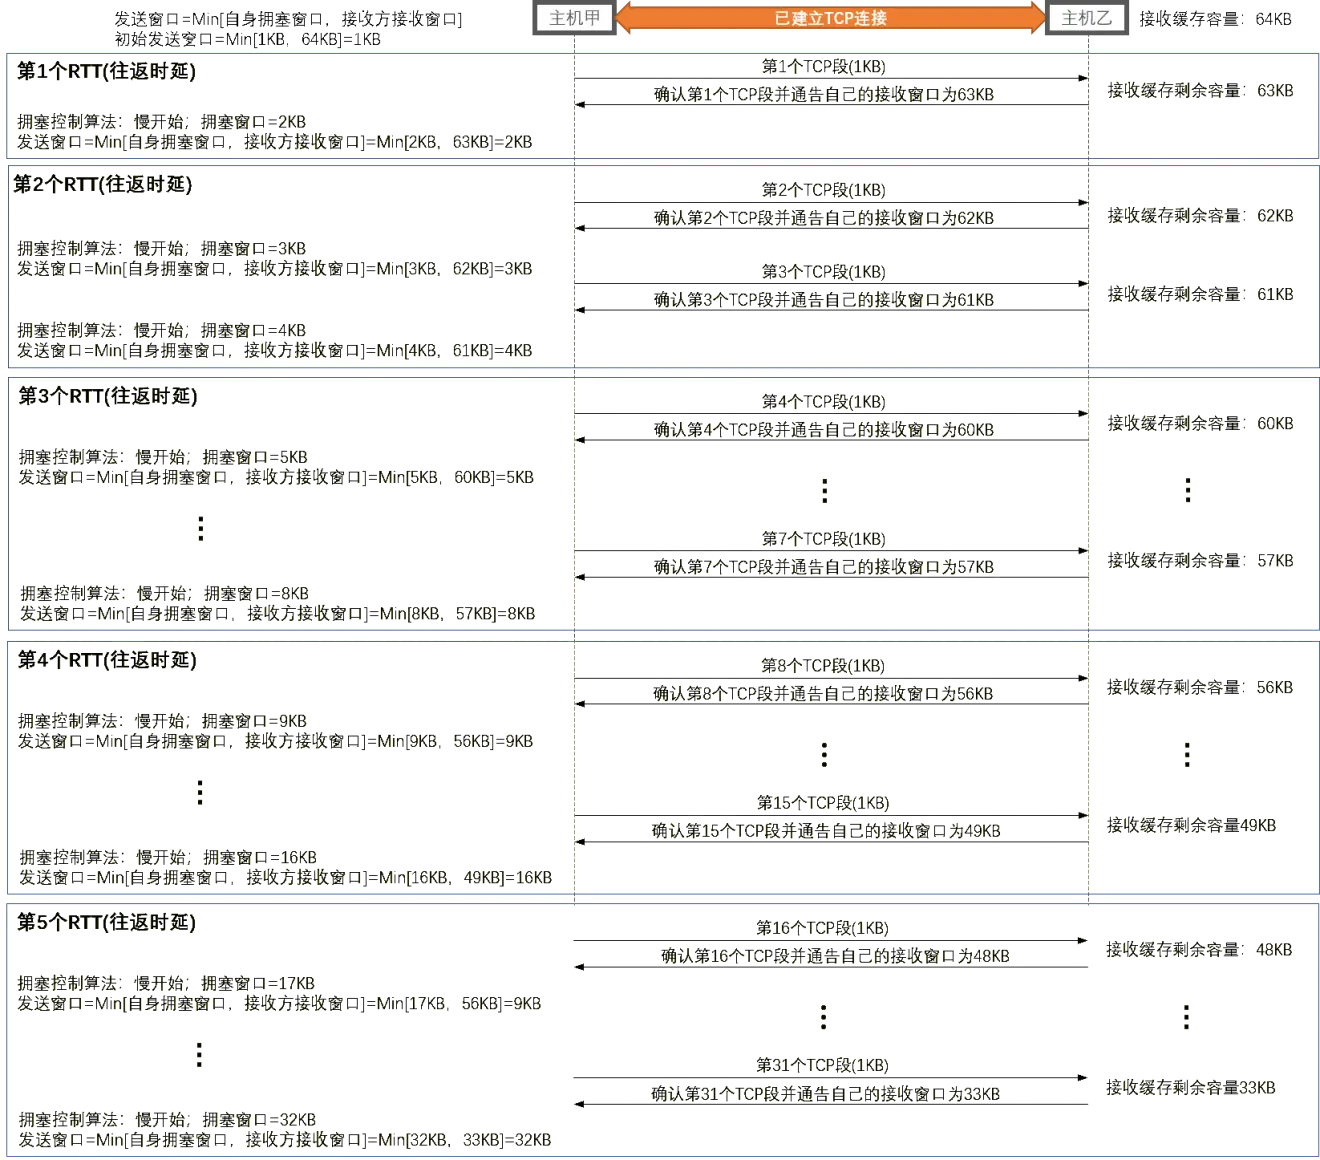Click the acknowledgment text with 接收窗口为61KB
This screenshot has width=1320, height=1160.
(824, 300)
